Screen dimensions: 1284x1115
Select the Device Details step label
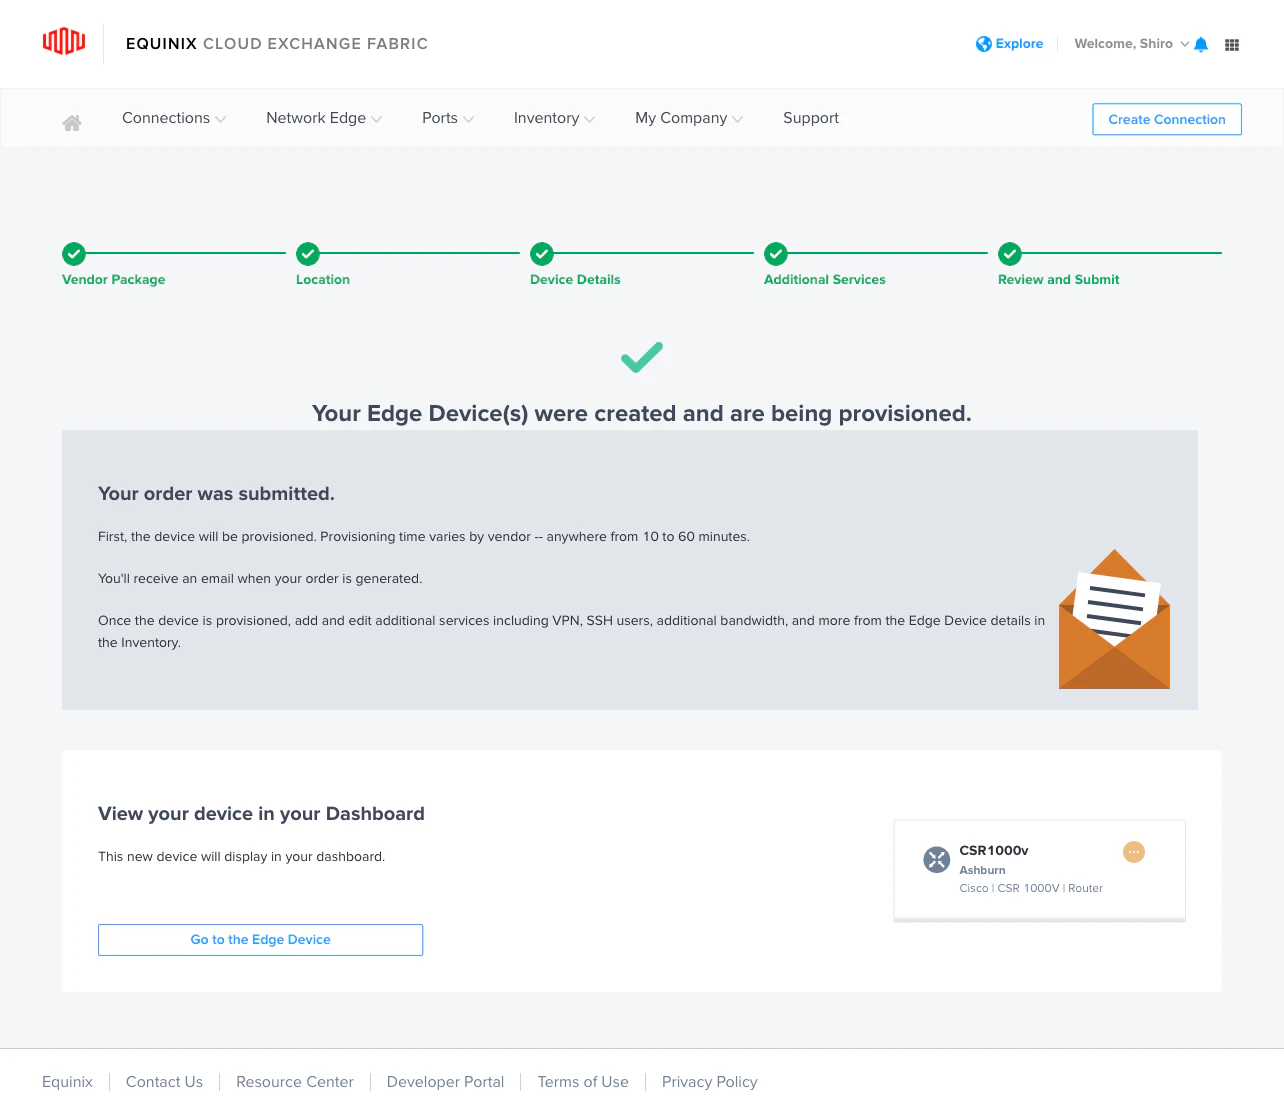[x=575, y=280]
